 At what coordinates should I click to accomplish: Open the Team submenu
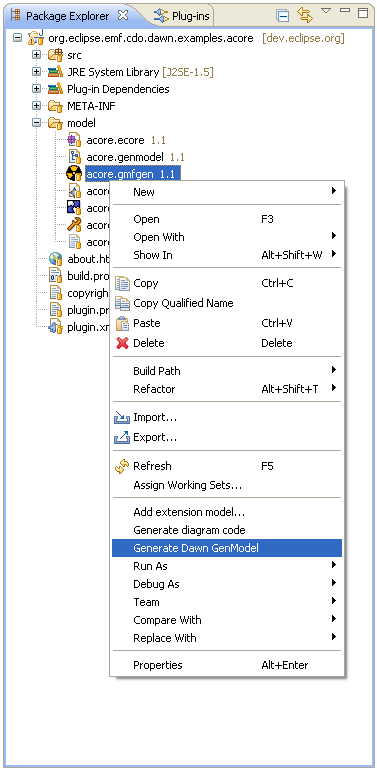[x=227, y=602]
